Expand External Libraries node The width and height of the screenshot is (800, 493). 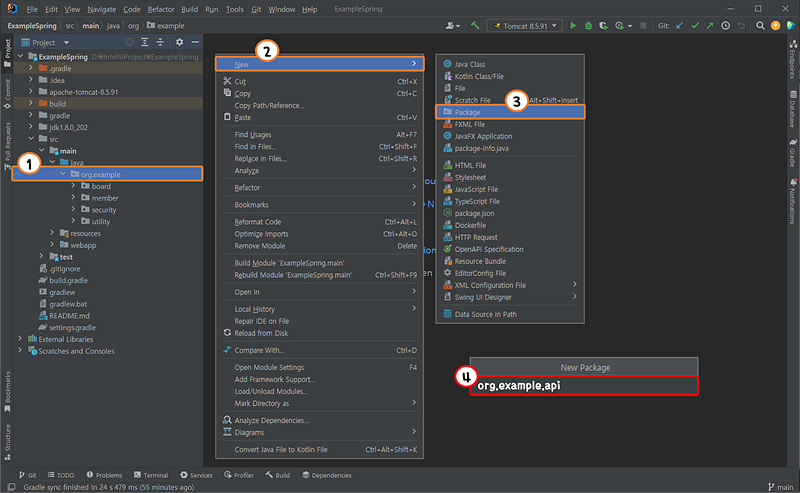click(x=20, y=339)
